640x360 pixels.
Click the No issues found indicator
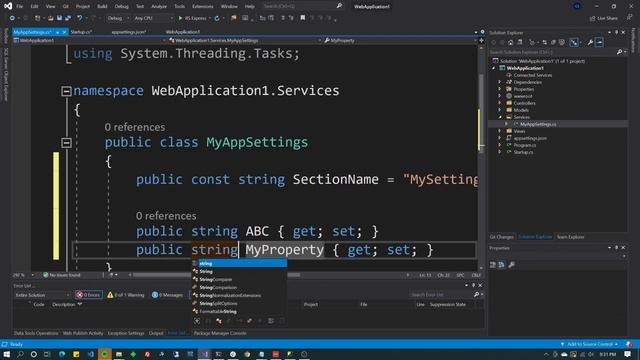pyautogui.click(x=62, y=275)
